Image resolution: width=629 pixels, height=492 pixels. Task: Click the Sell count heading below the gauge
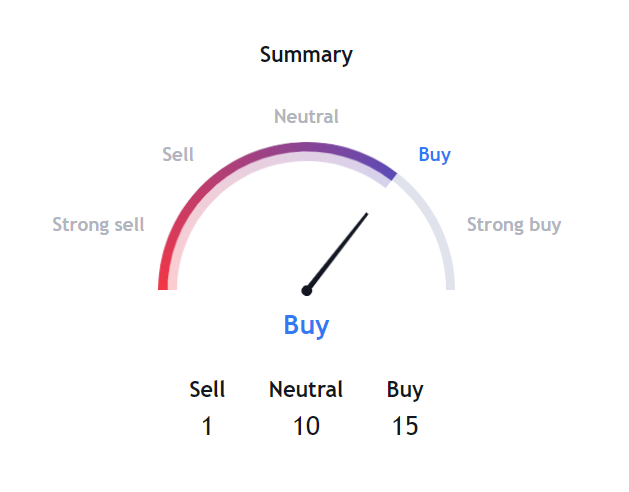207,390
